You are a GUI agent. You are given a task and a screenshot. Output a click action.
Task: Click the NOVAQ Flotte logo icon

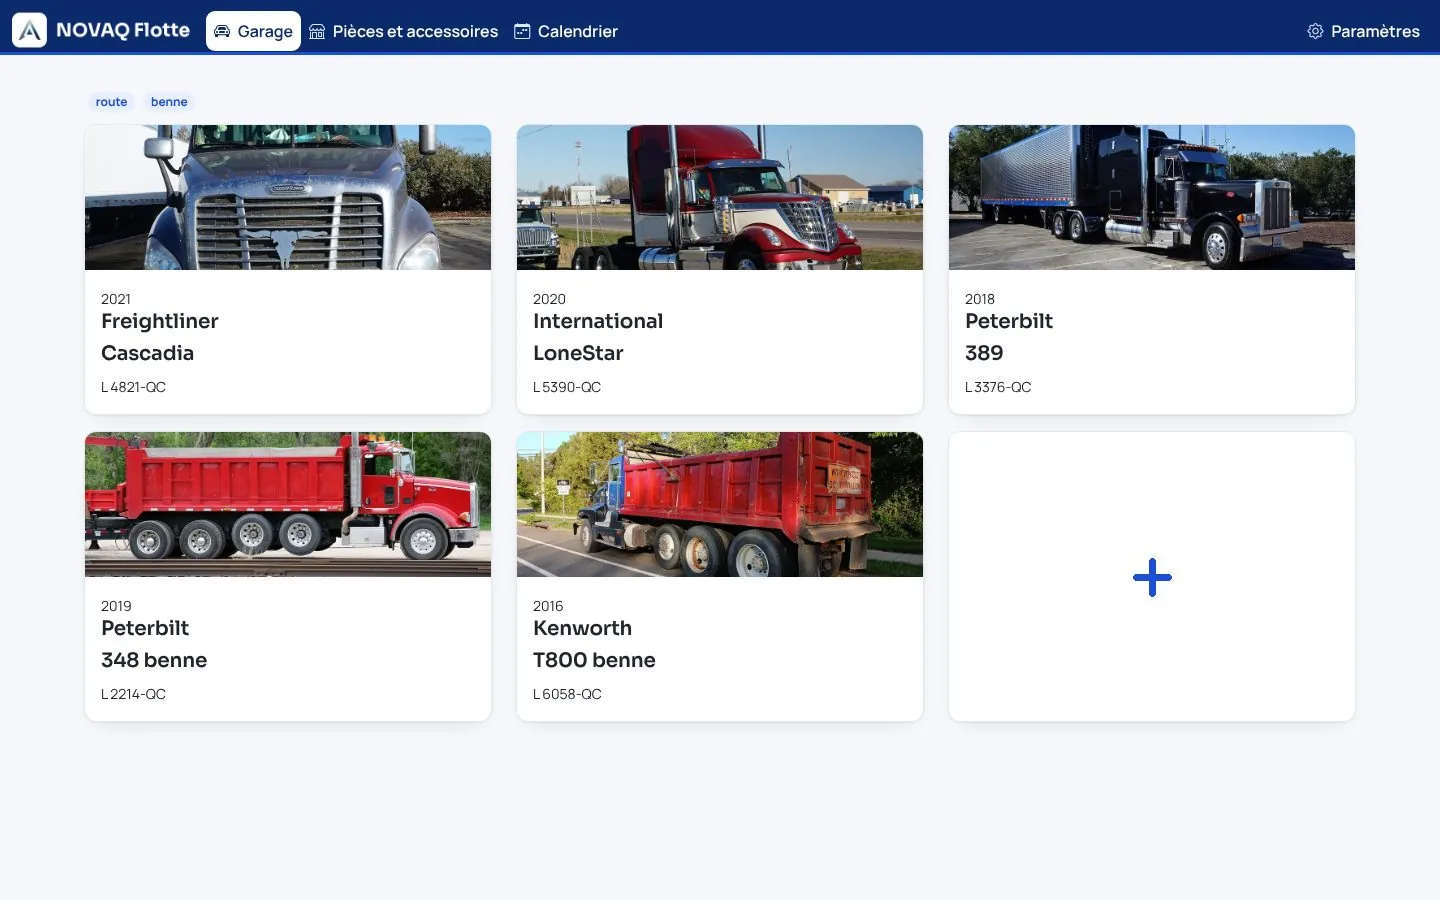click(30, 31)
